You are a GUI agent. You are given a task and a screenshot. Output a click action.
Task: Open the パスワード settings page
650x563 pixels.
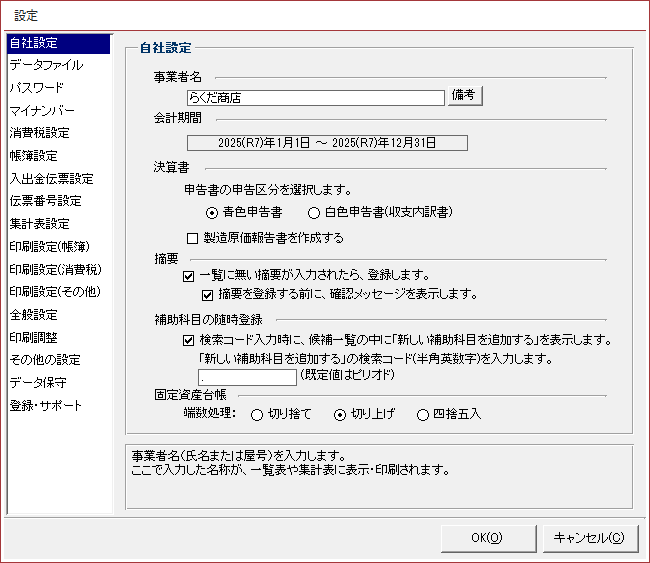(x=37, y=88)
